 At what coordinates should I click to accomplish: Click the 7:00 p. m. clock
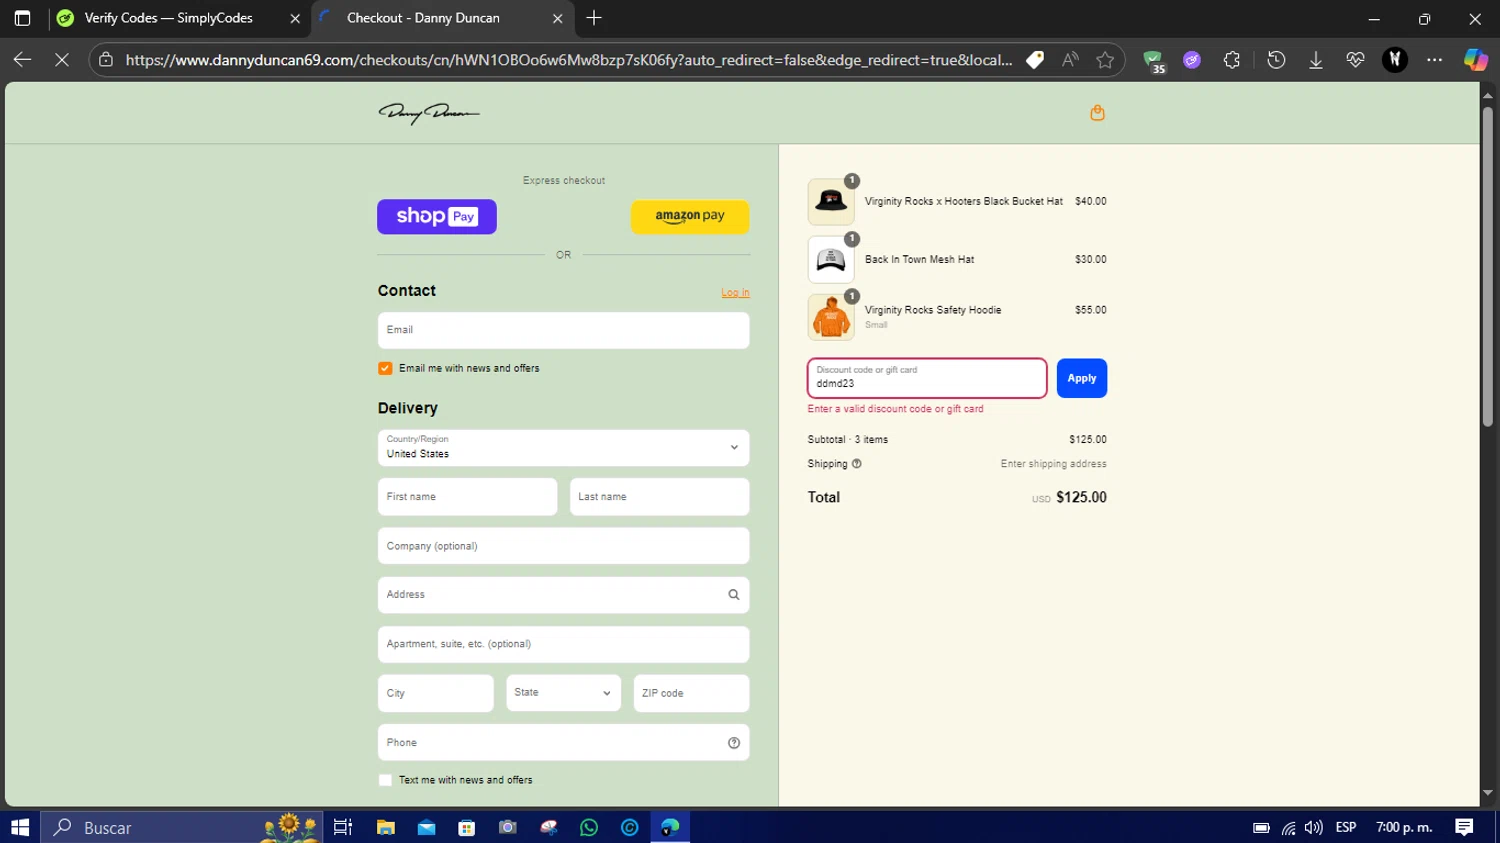pyautogui.click(x=1404, y=827)
